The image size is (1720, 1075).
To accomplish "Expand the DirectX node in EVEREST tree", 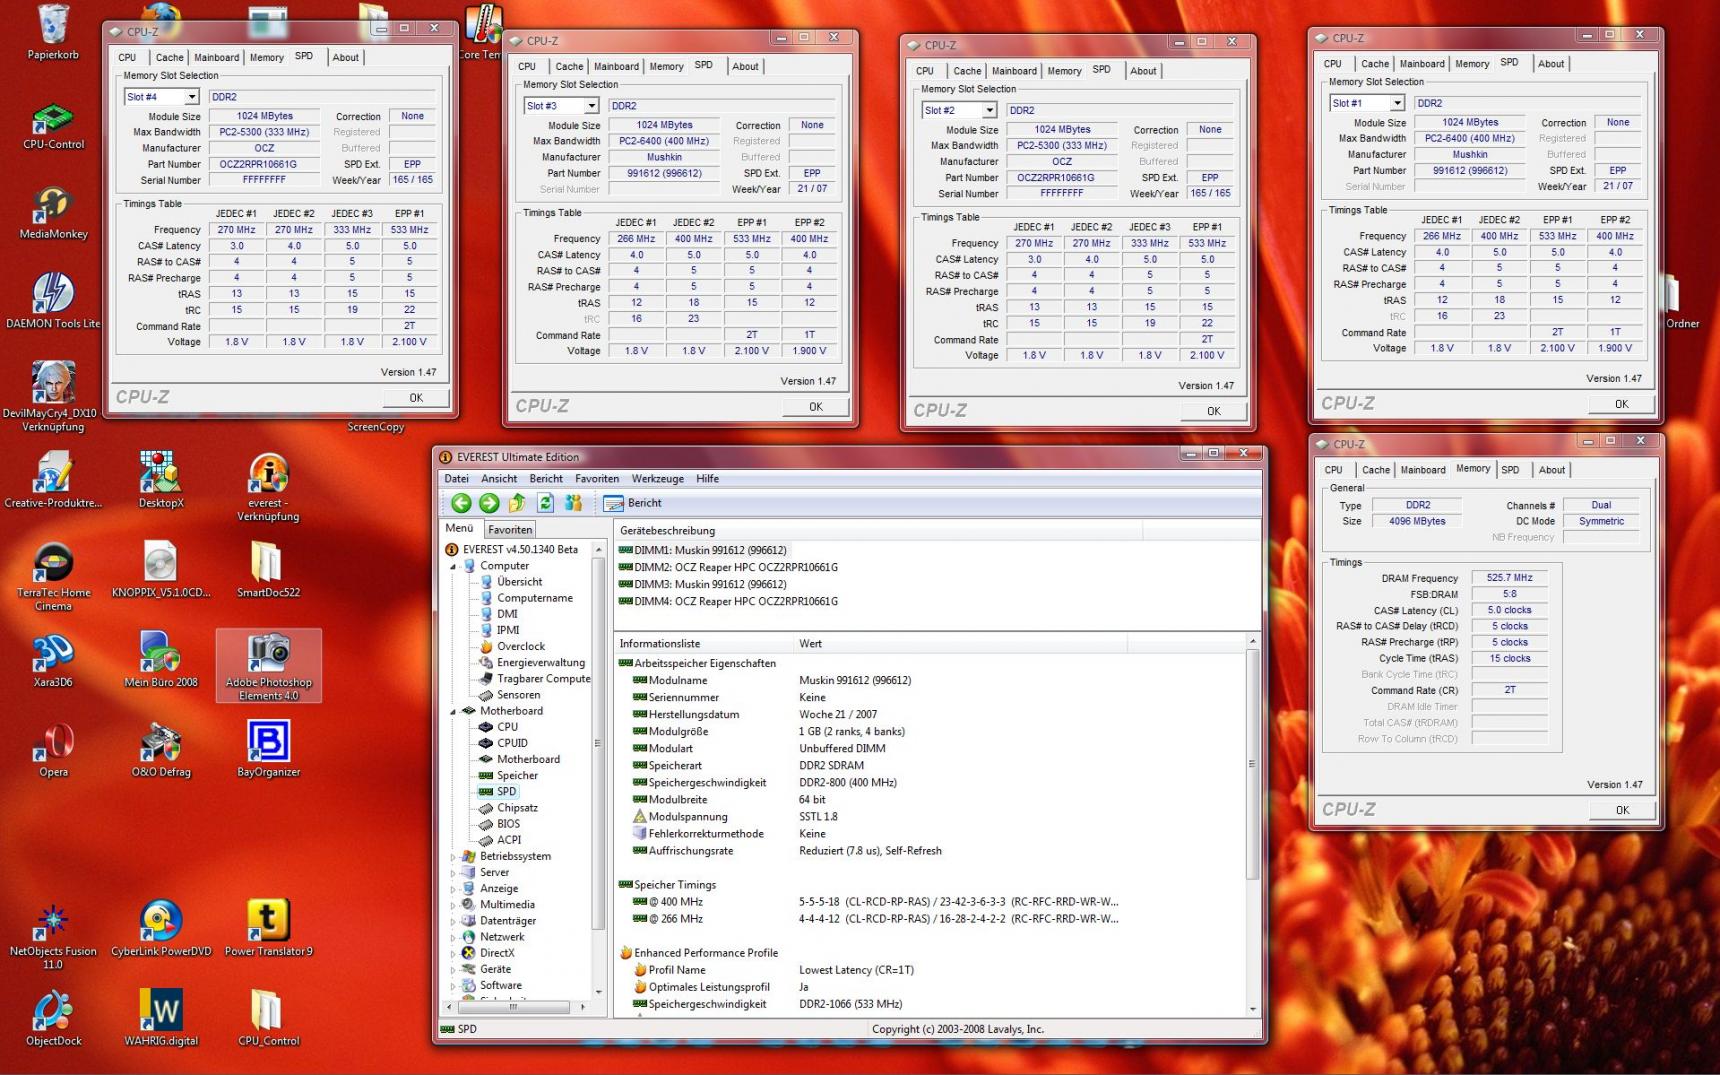I will point(453,953).
